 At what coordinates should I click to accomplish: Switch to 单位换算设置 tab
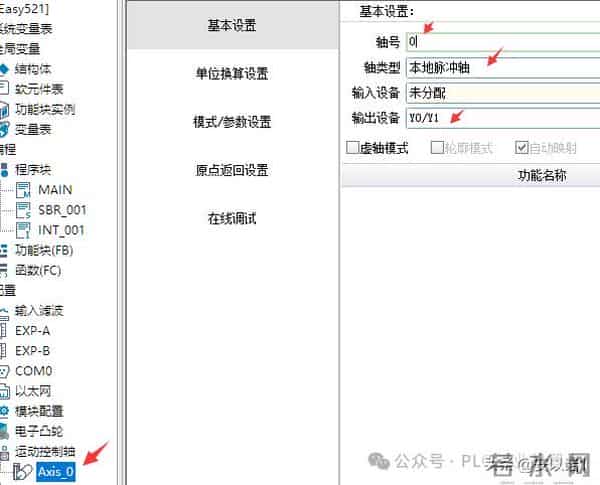(232, 73)
